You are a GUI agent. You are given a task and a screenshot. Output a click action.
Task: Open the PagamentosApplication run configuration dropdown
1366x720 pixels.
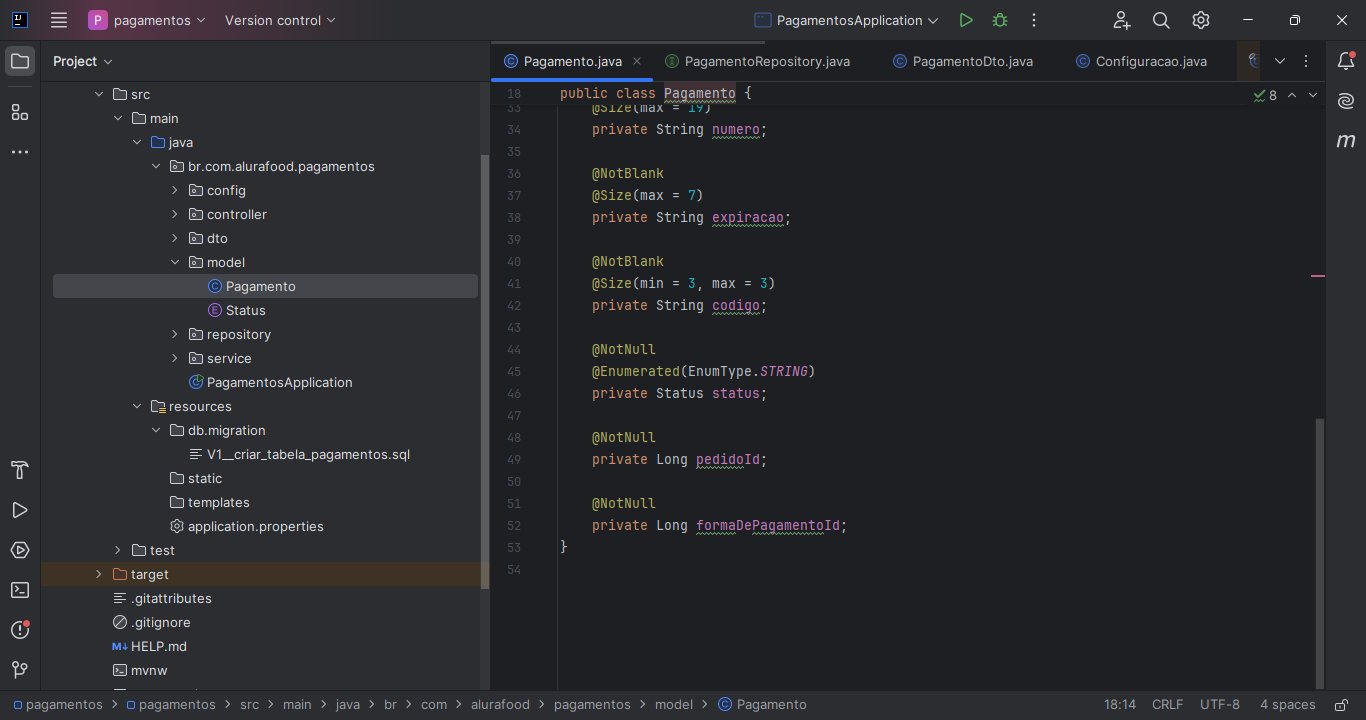click(x=846, y=20)
